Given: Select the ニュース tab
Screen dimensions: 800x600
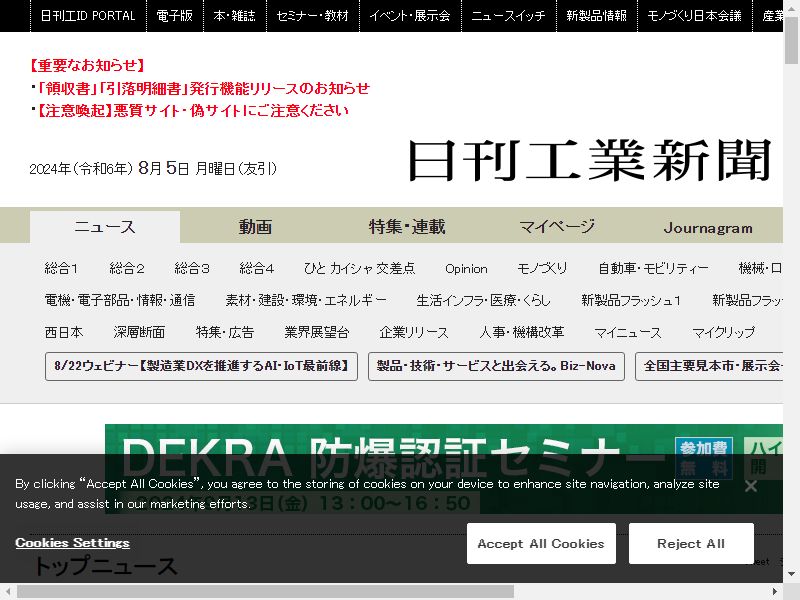Looking at the screenshot, I should pos(105,227).
